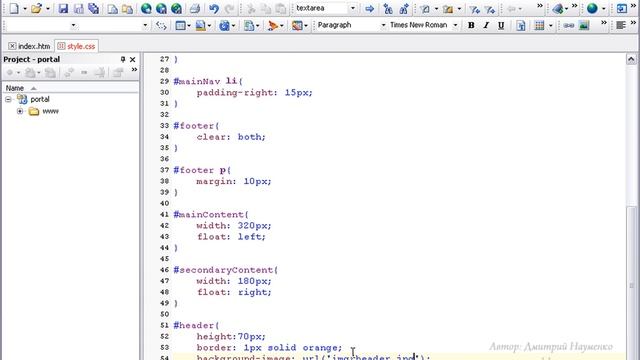Screen dimensions: 640x360
Task: Open the second empty combo box in second toolbar
Action: click(x=145, y=25)
